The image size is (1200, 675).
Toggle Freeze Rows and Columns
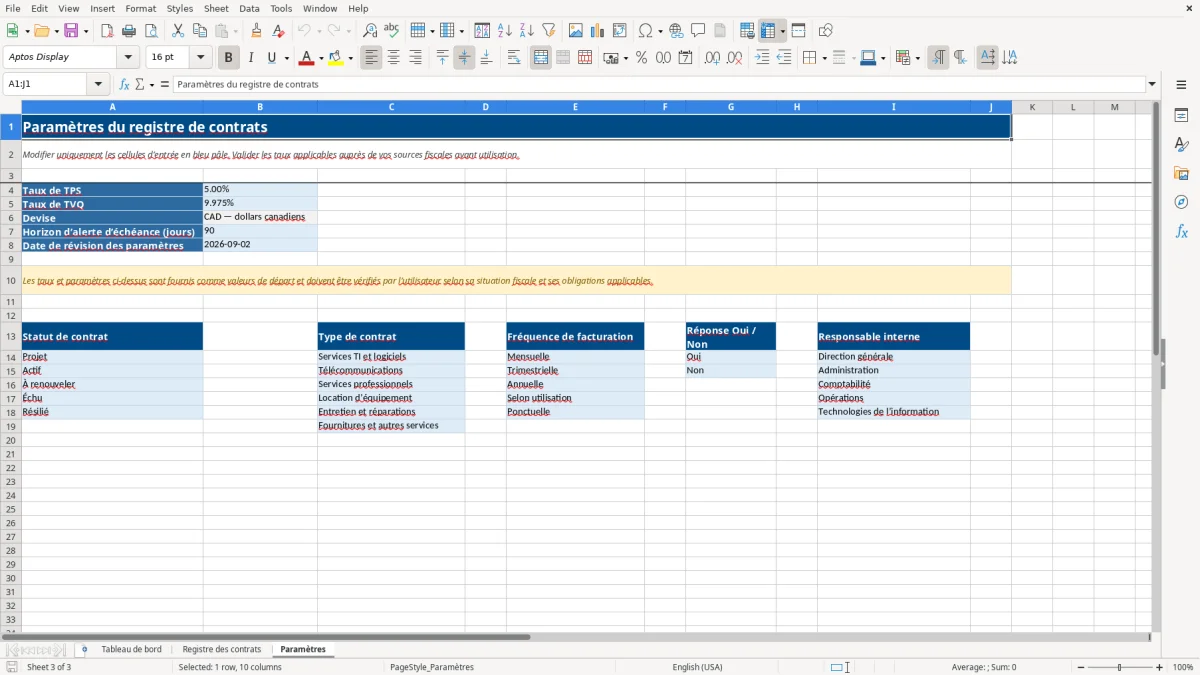768,31
